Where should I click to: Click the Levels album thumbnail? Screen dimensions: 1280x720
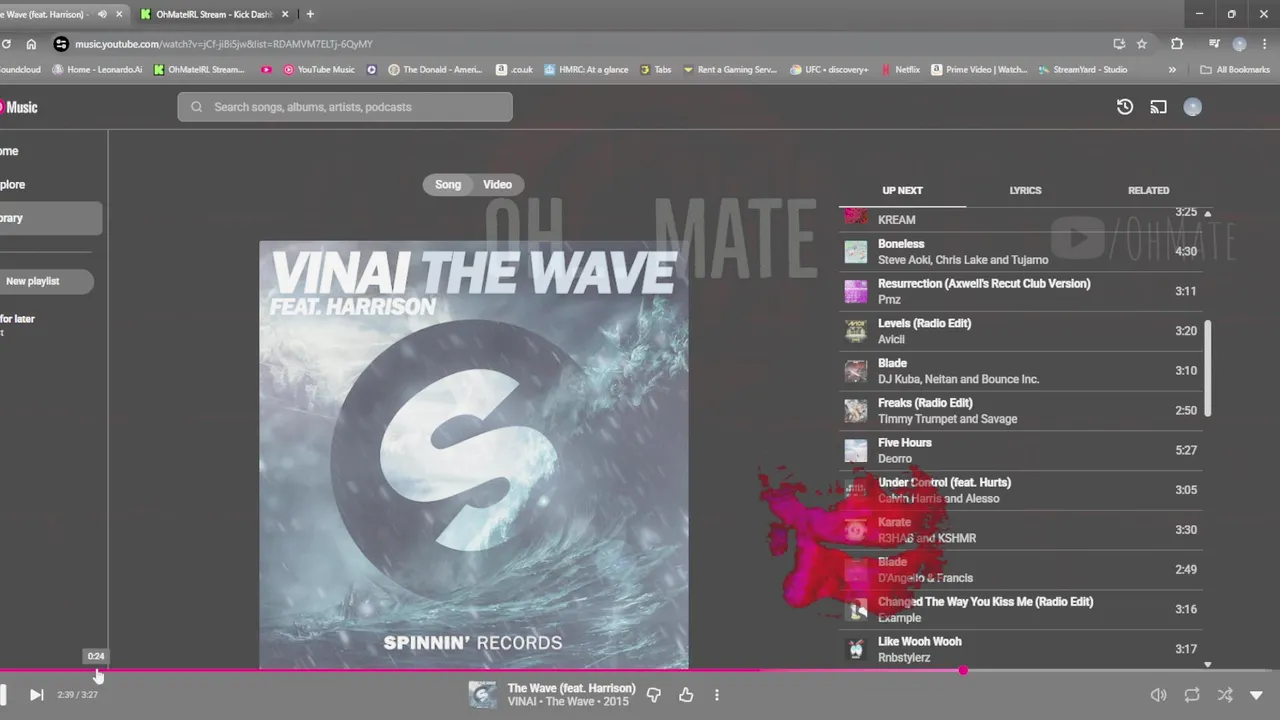coord(856,331)
